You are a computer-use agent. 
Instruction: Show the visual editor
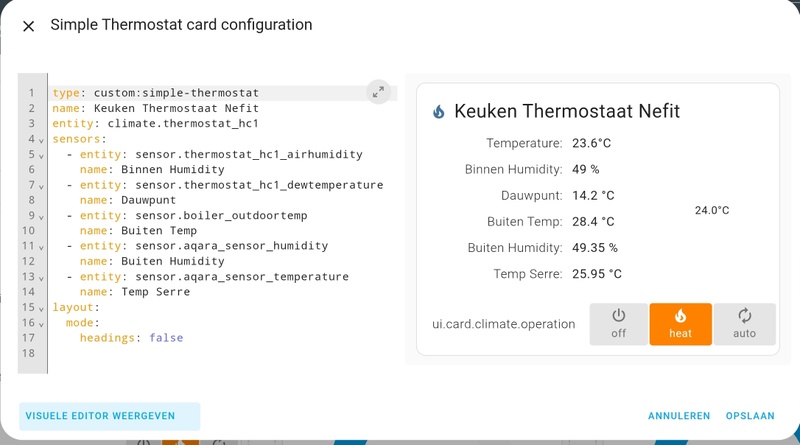click(x=100, y=416)
